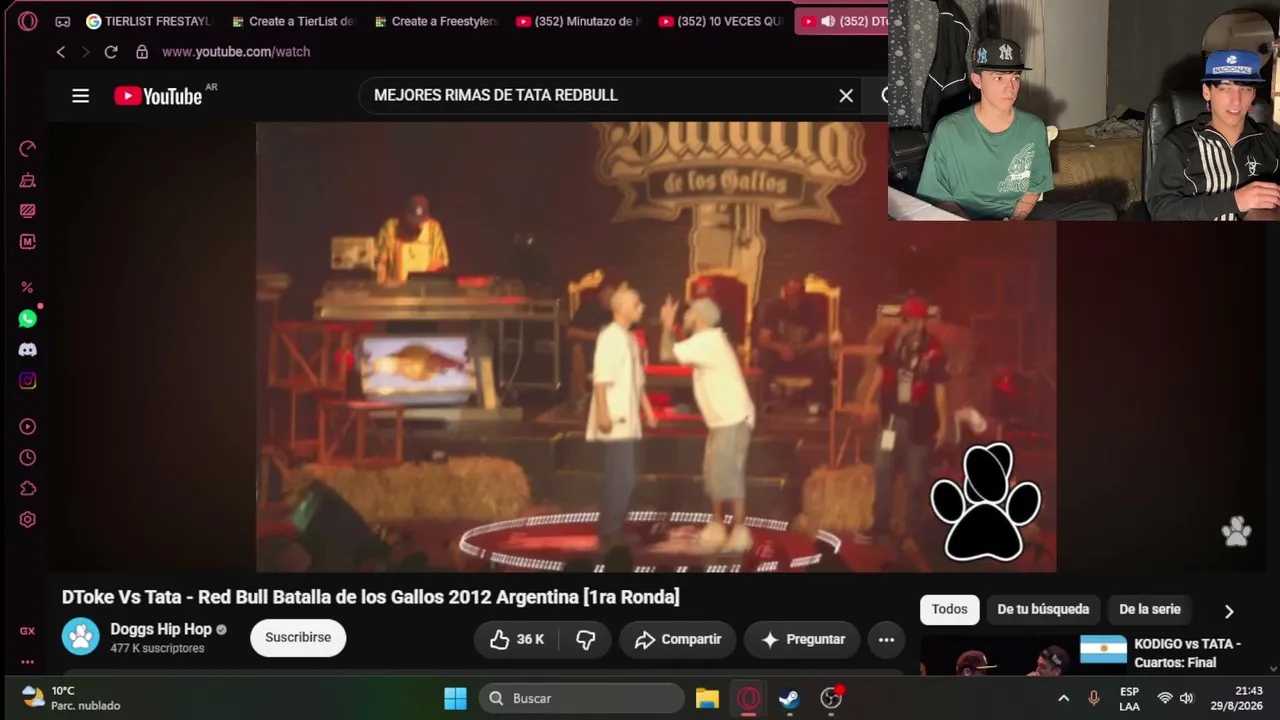The height and width of the screenshot is (720, 1280).
Task: Open GX Cleaner broom icon in sidebar
Action: click(x=28, y=180)
